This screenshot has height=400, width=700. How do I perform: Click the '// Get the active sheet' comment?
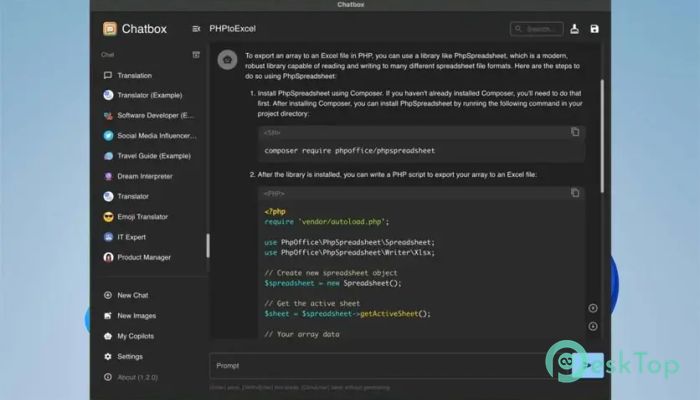(x=312, y=304)
